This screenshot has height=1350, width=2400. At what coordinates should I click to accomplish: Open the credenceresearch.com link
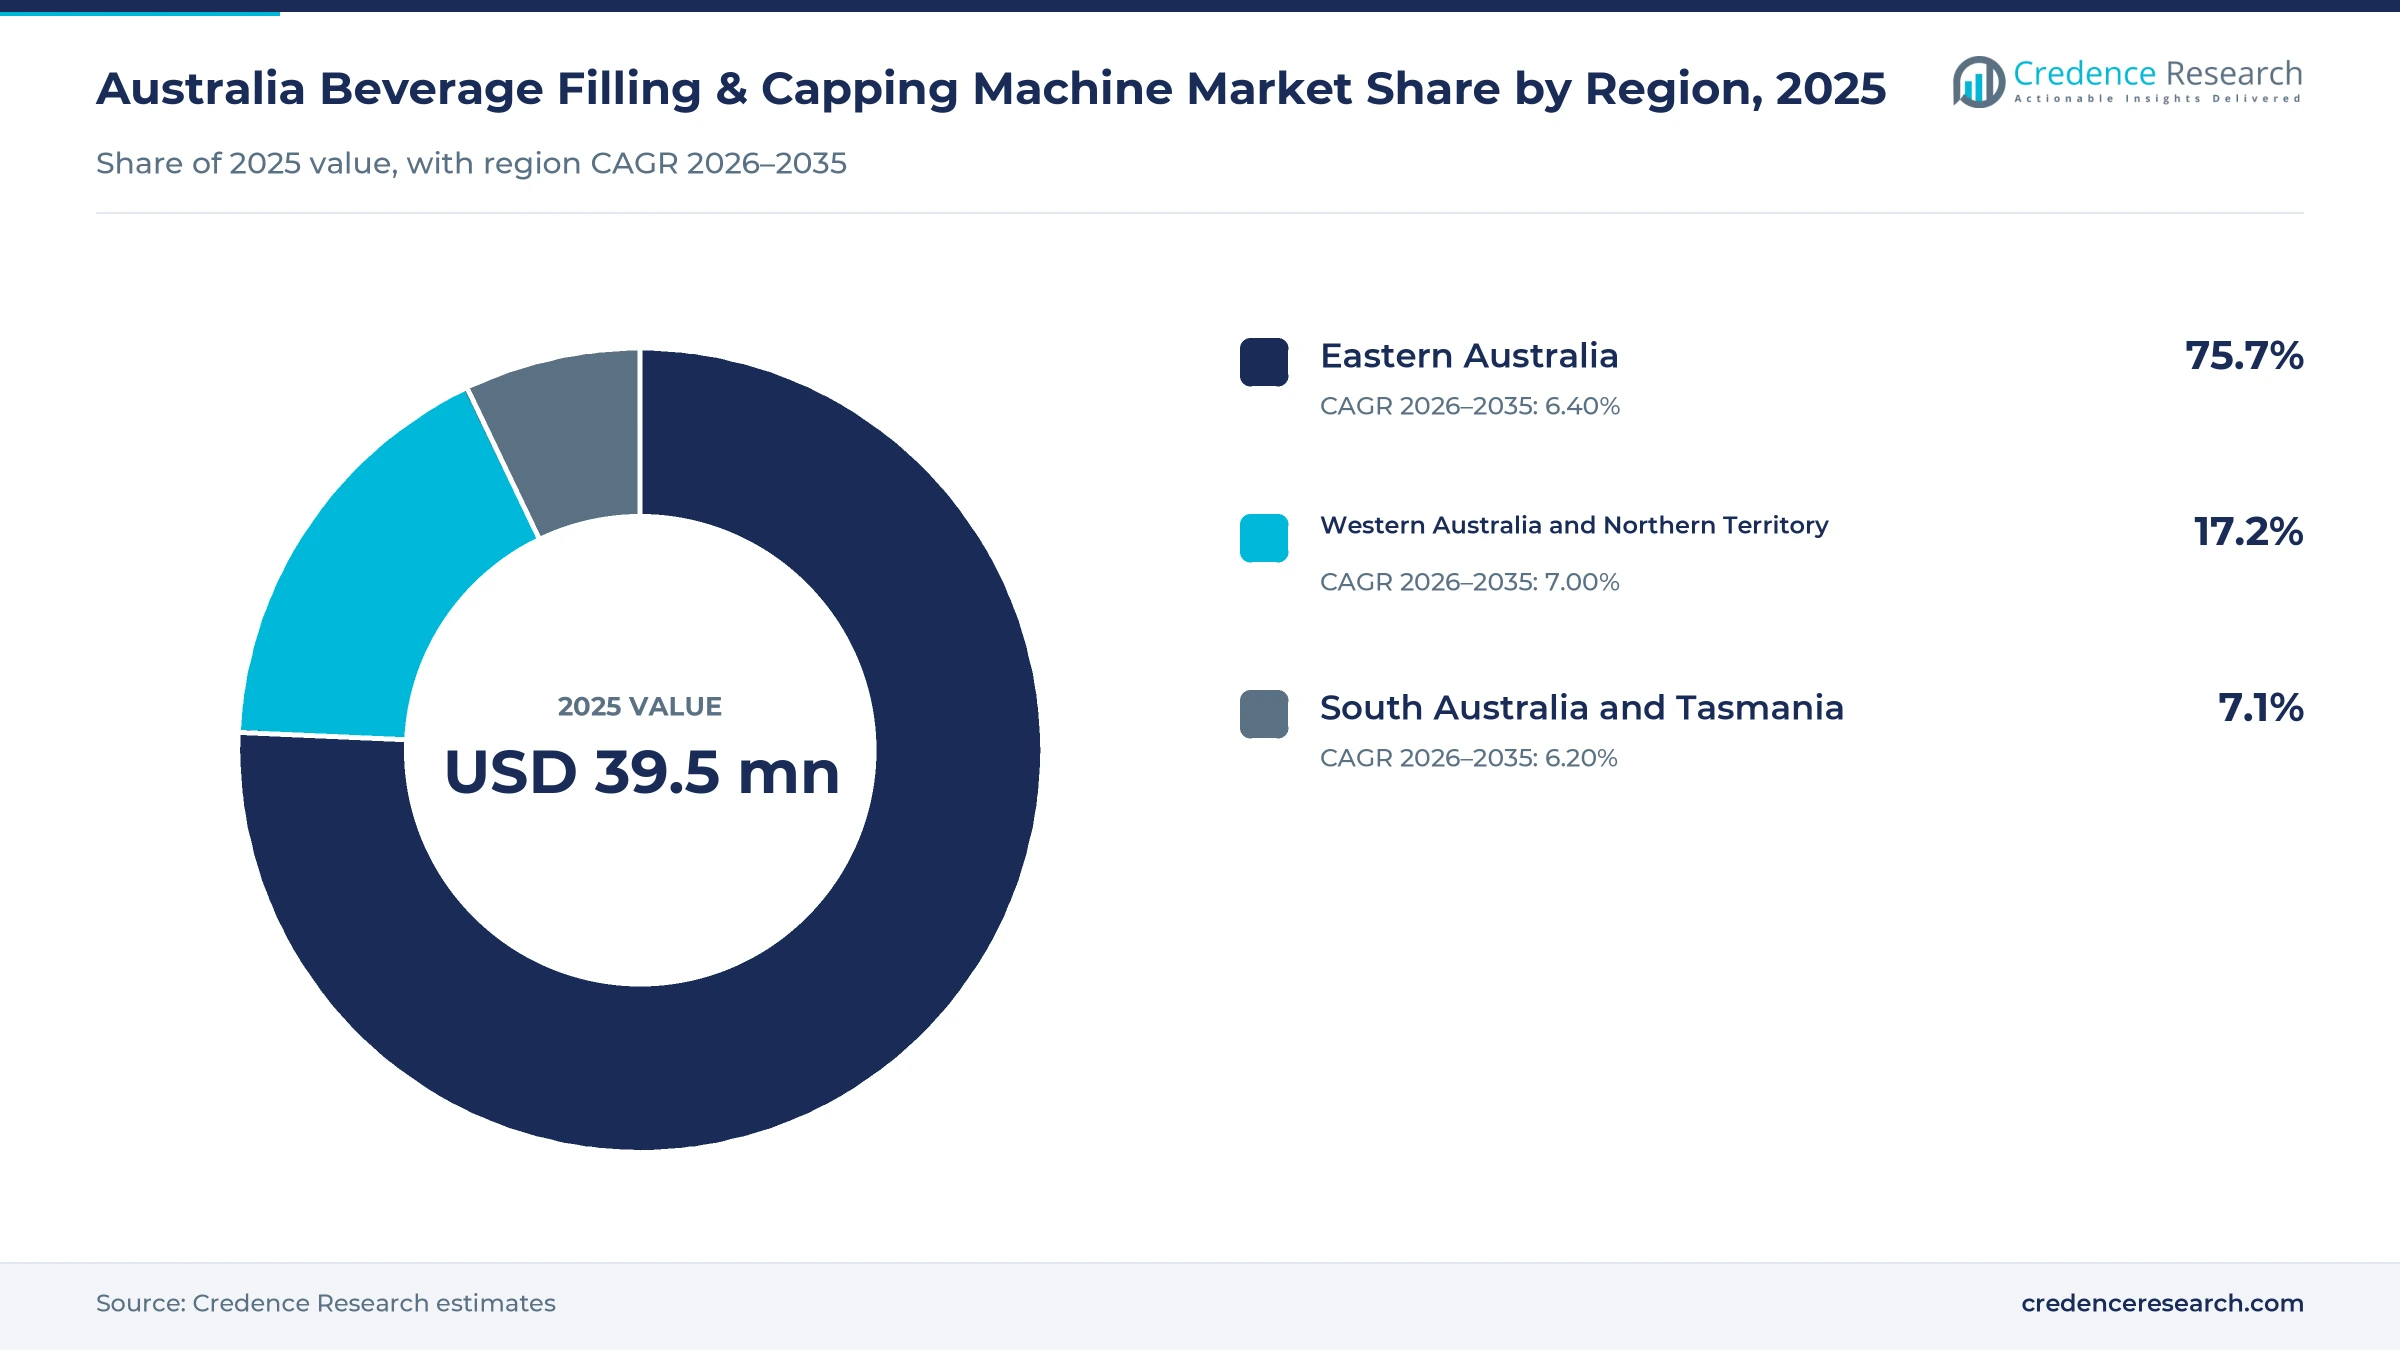pos(2162,1303)
